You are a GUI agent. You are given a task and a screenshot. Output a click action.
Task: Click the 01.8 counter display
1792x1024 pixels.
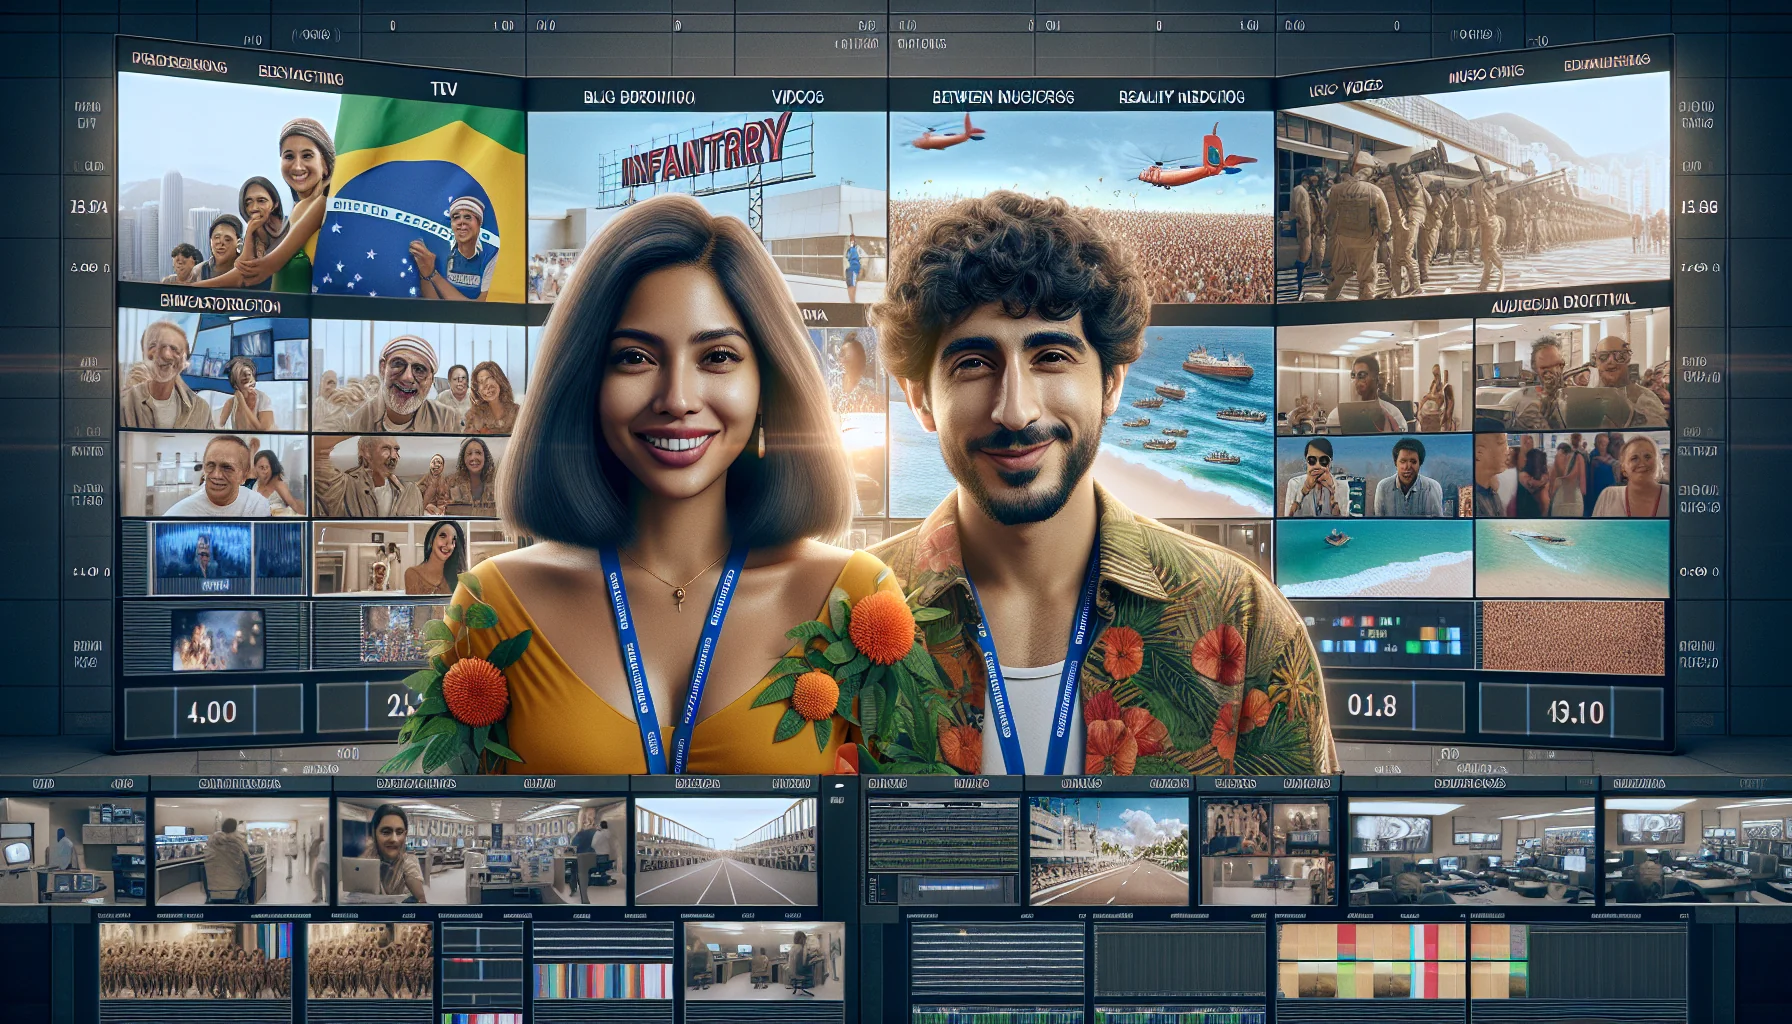1371,706
